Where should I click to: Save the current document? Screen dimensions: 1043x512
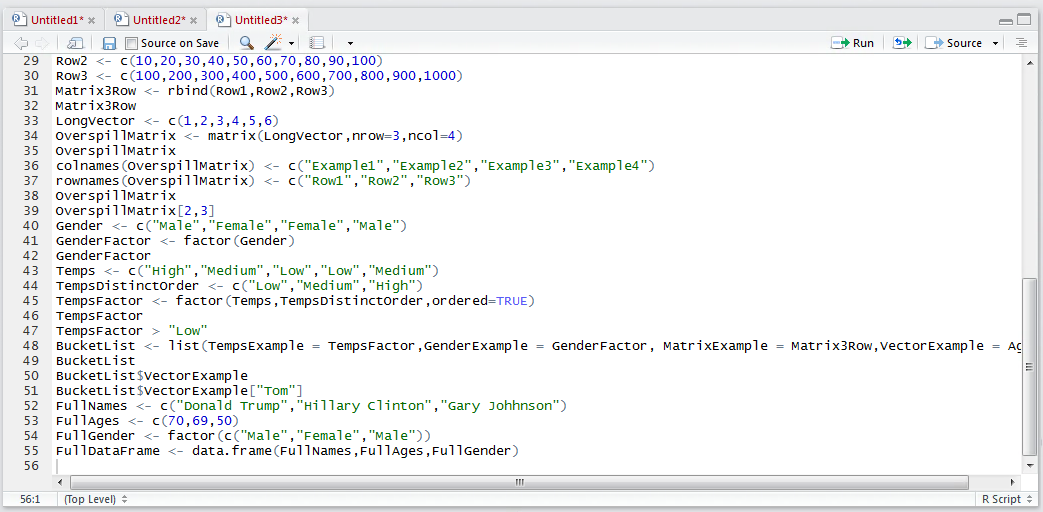point(109,43)
